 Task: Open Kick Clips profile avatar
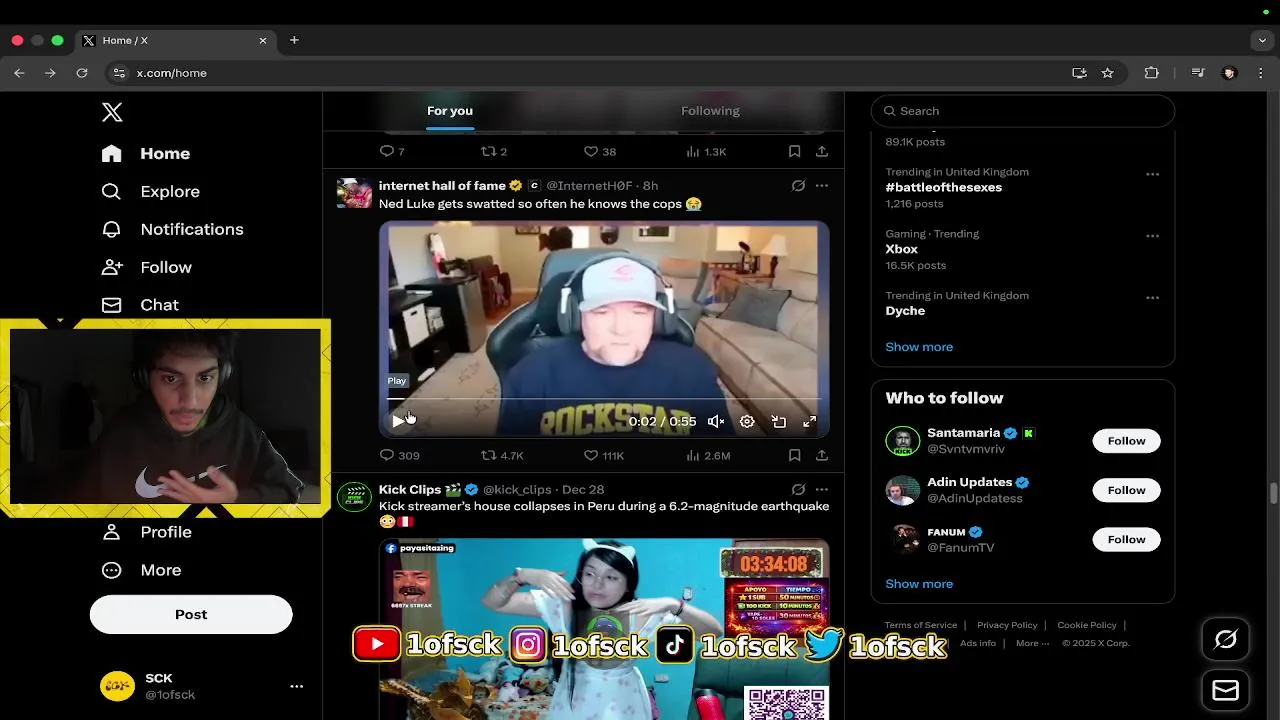pyautogui.click(x=354, y=496)
